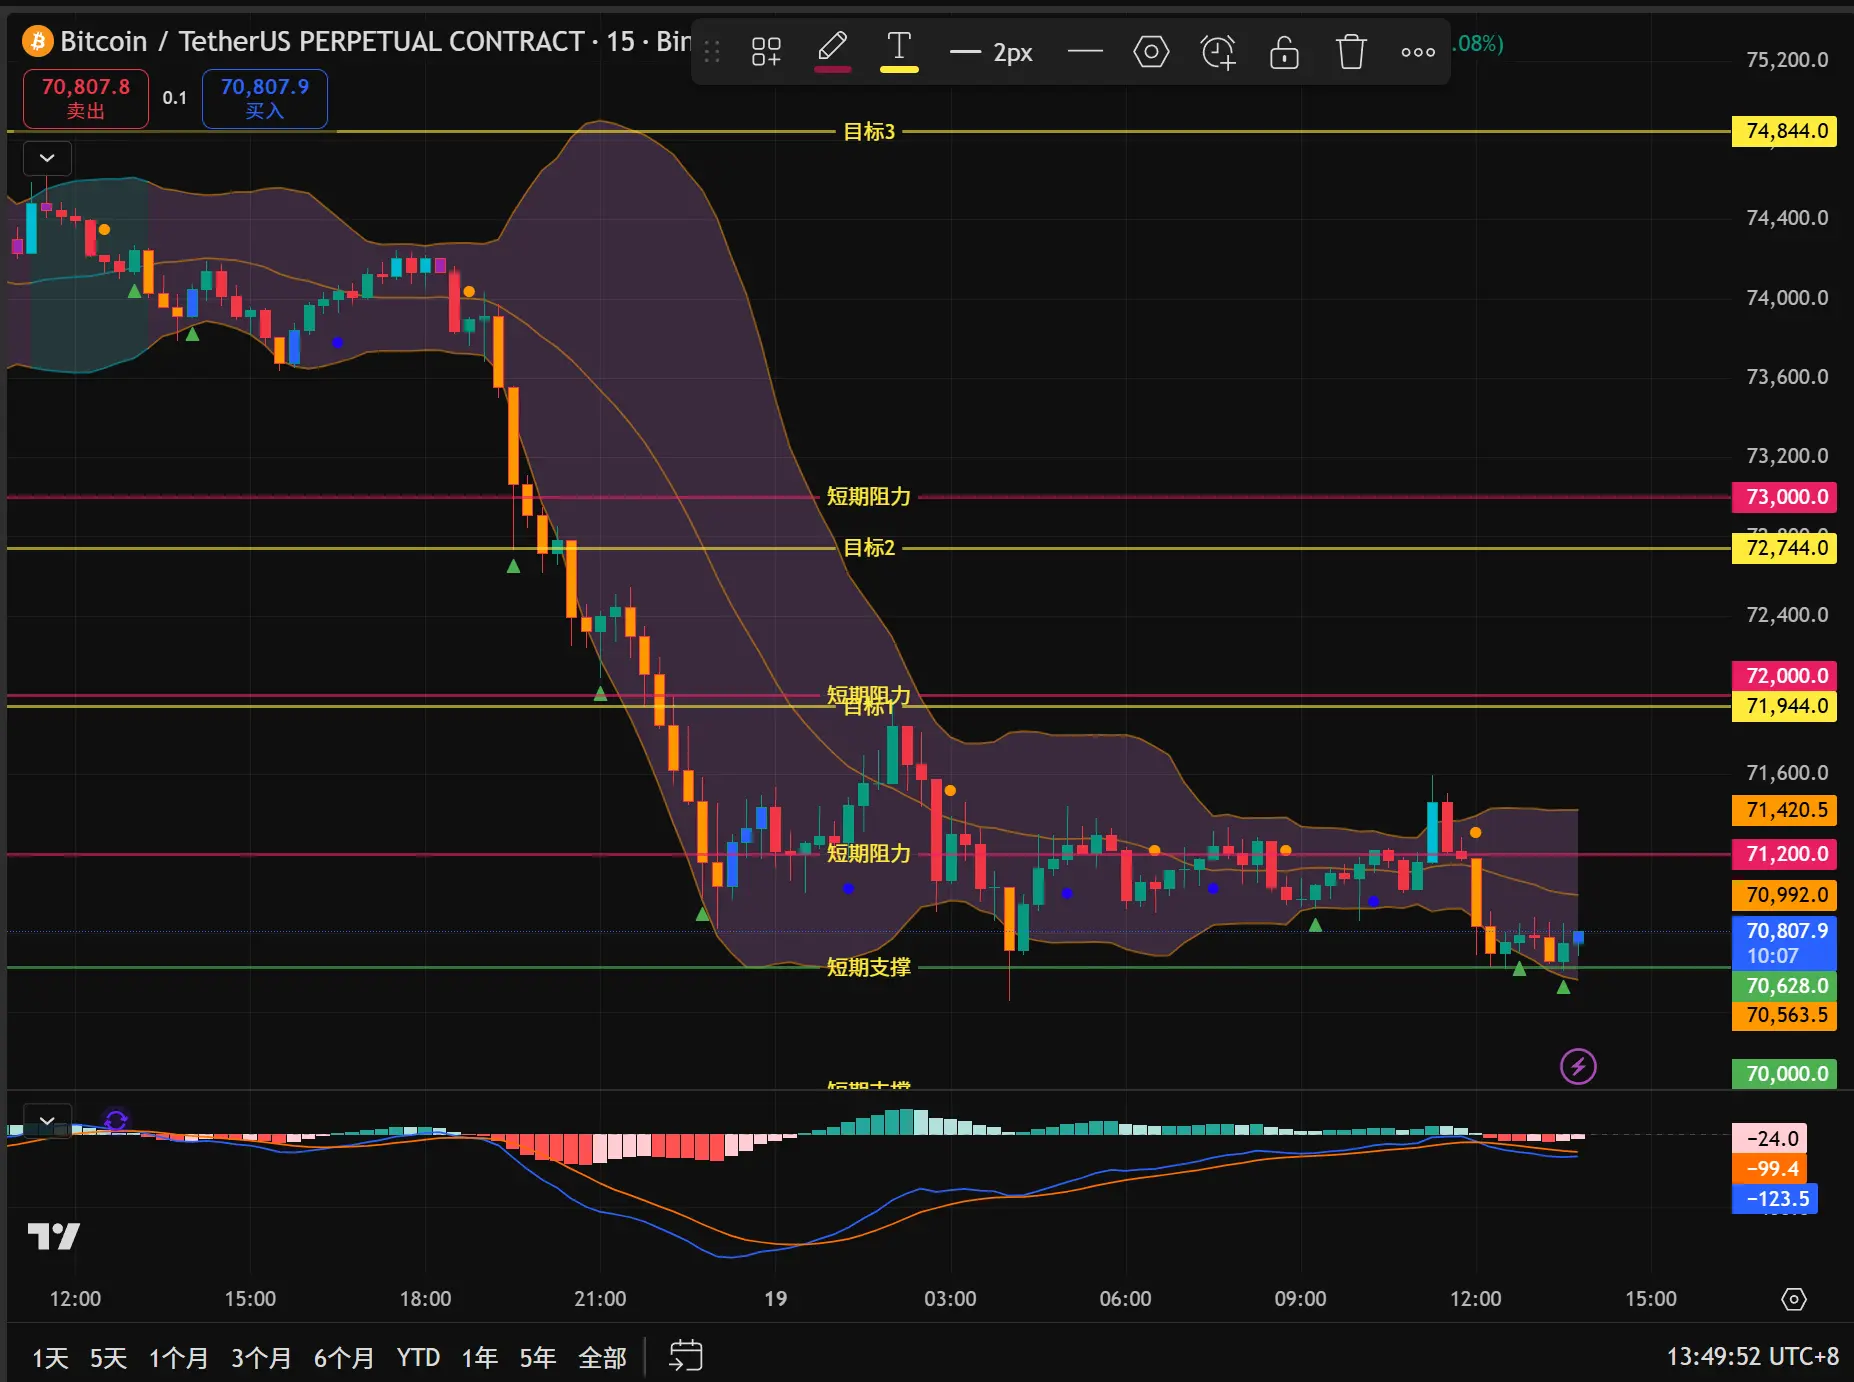Click the 70,628.0 support price tag
The width and height of the screenshot is (1854, 1382).
click(x=1784, y=985)
